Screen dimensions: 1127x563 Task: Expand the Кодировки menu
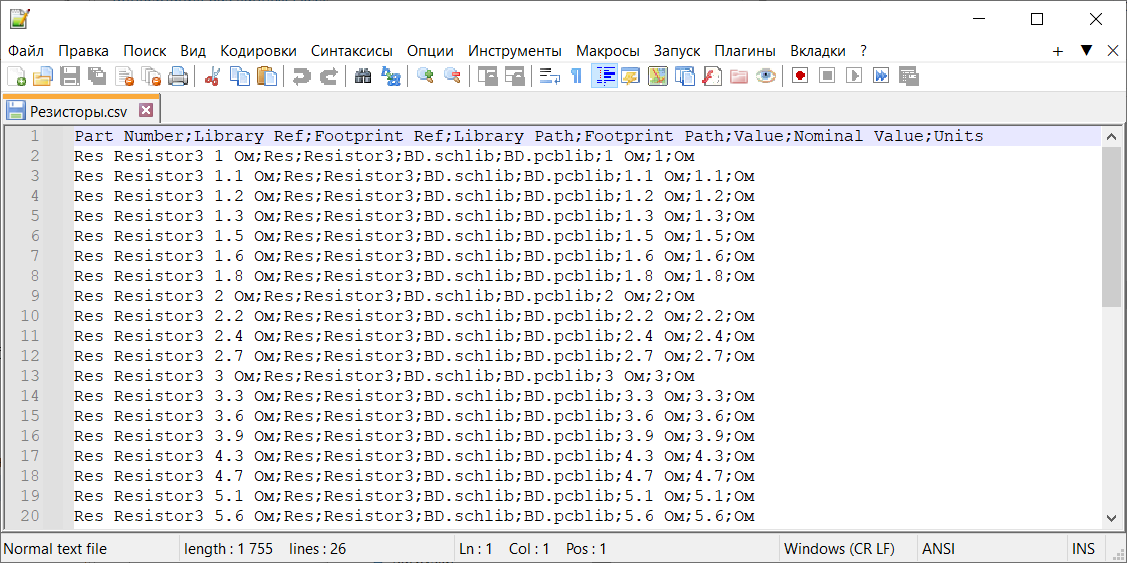(x=258, y=50)
